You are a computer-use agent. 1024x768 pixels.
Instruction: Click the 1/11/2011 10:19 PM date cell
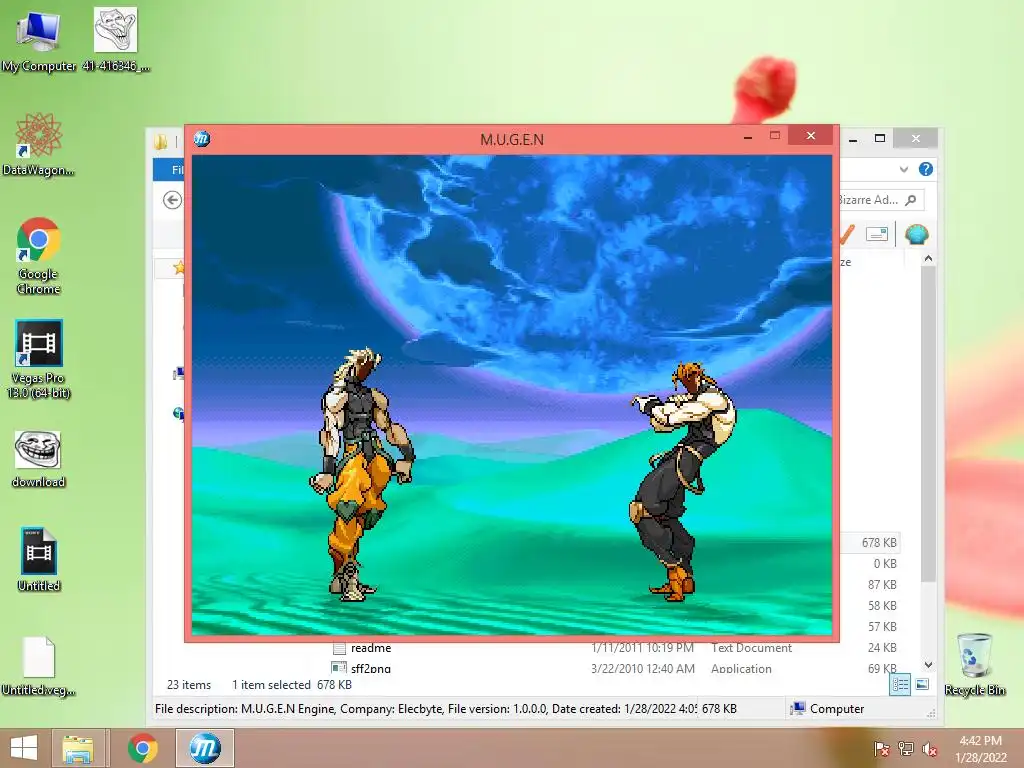[x=642, y=648]
